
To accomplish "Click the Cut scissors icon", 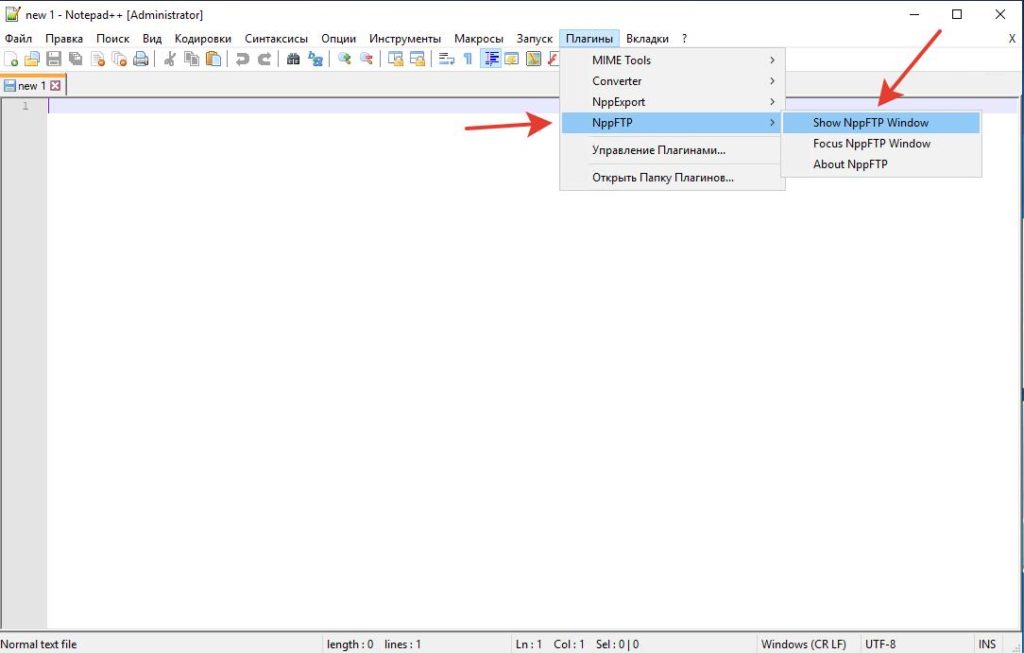I will pyautogui.click(x=170, y=59).
